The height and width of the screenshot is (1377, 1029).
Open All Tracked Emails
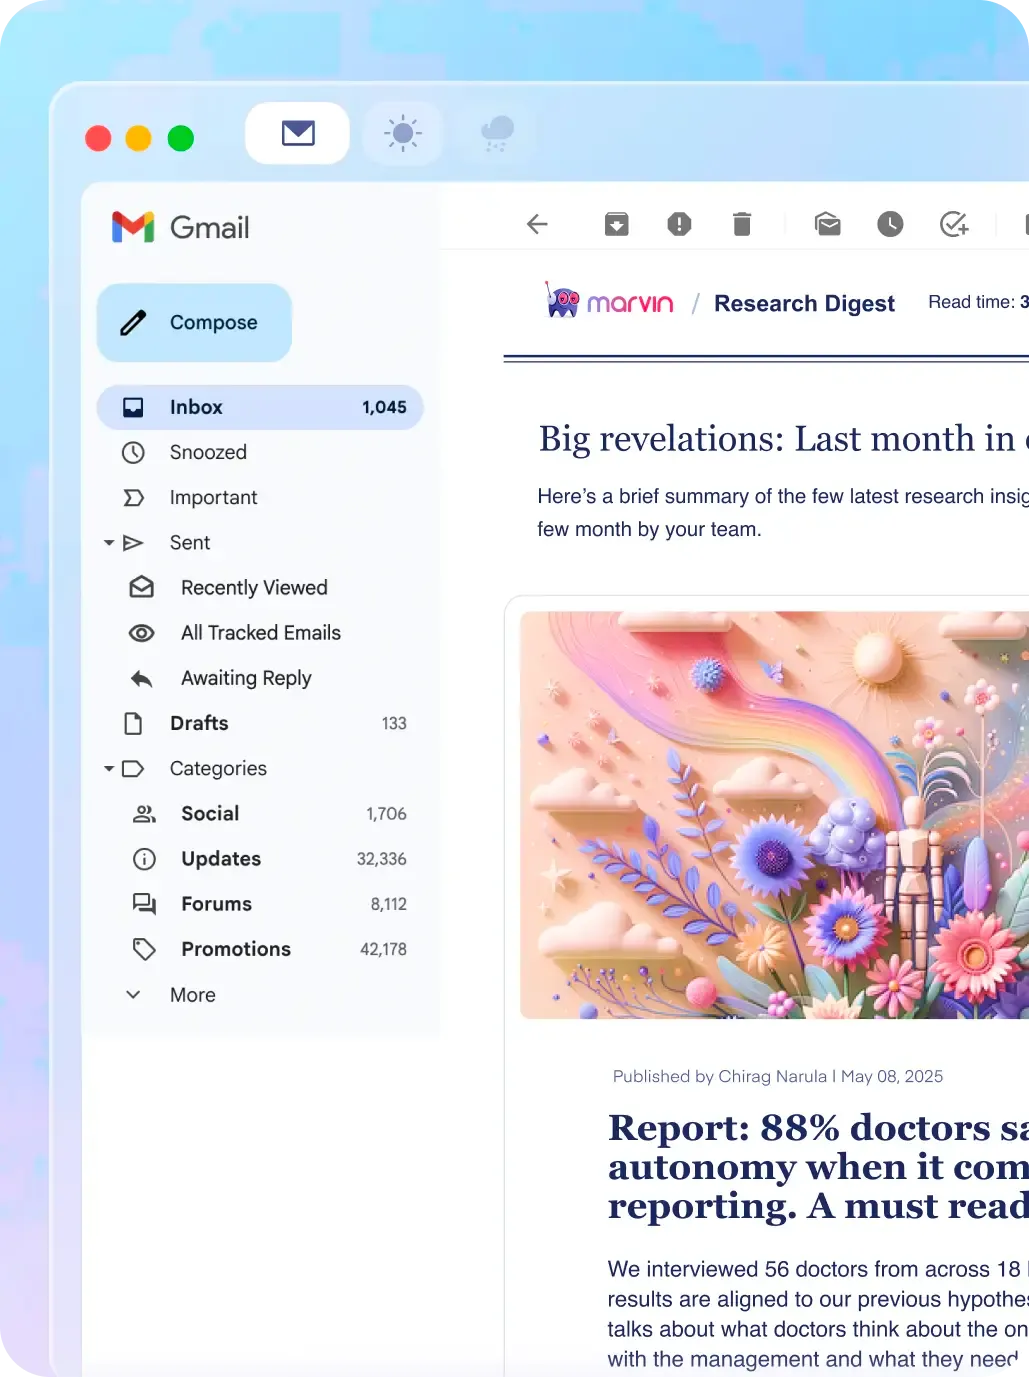click(x=261, y=633)
